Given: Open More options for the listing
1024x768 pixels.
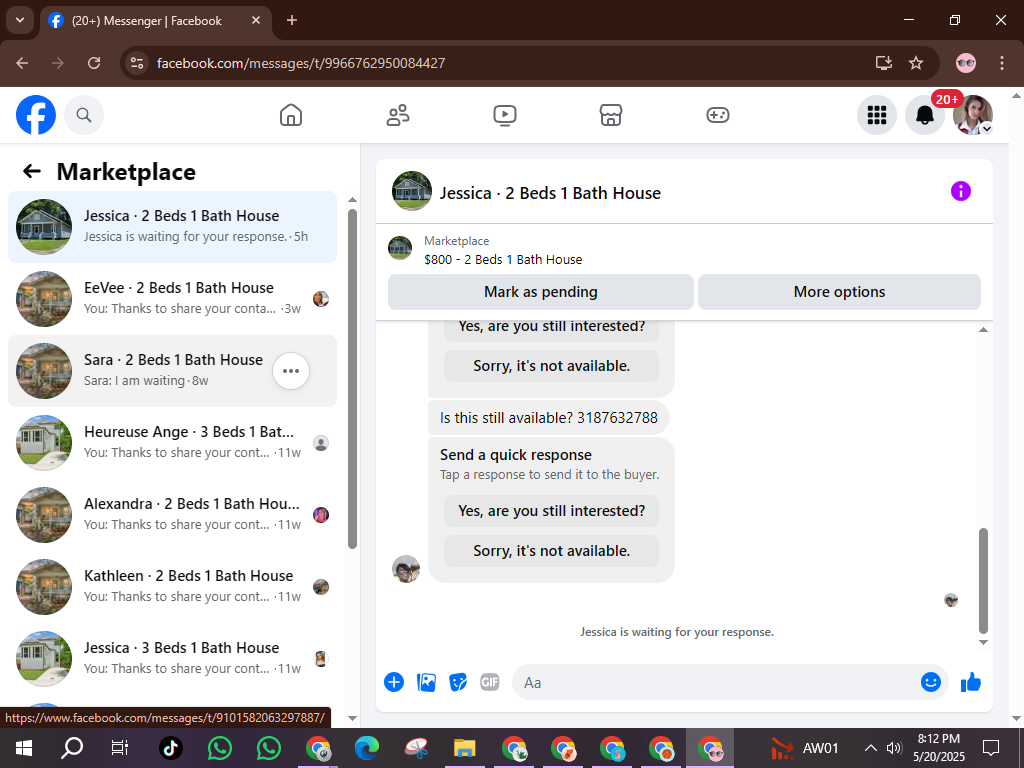Looking at the screenshot, I should tap(839, 292).
